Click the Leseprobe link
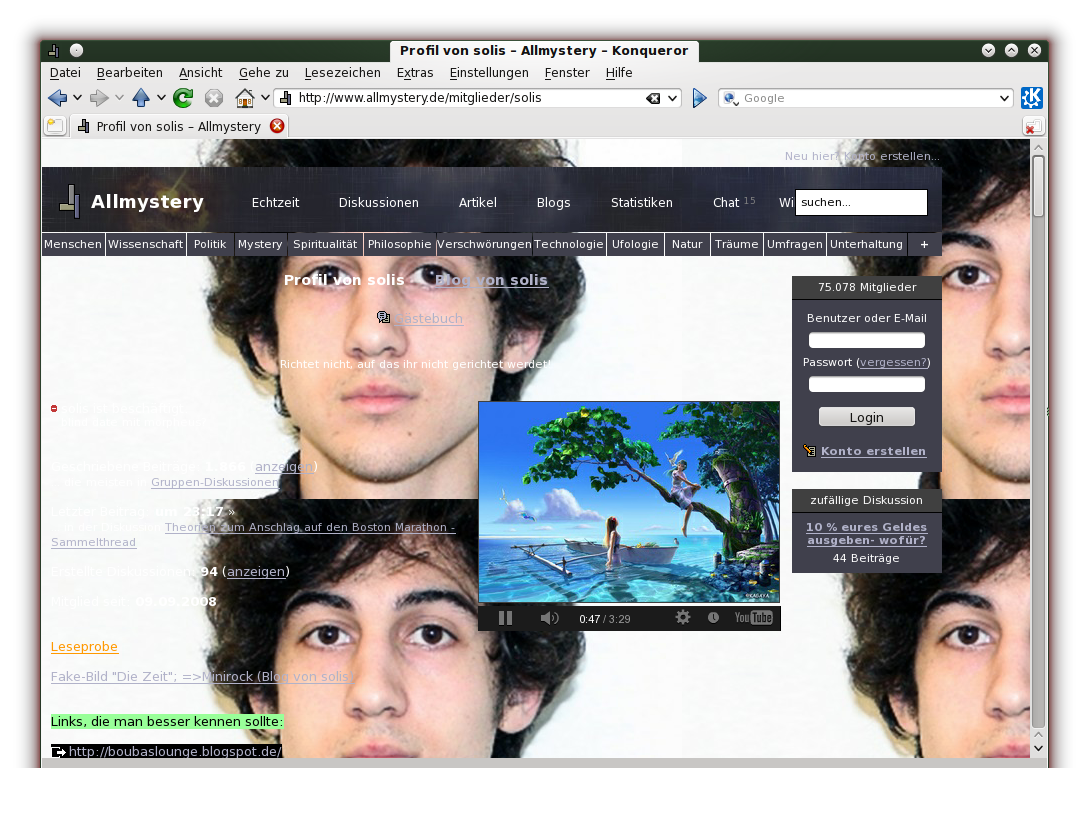 tap(84, 647)
